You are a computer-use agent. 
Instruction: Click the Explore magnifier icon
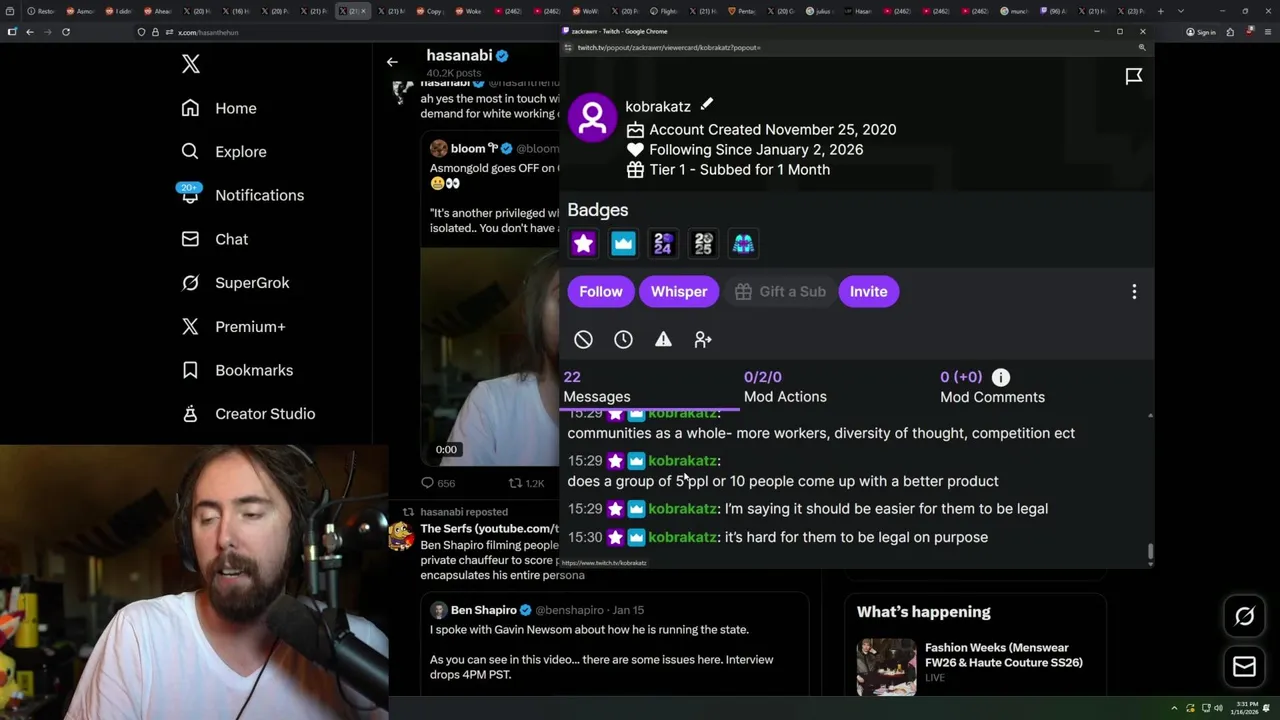tap(190, 152)
